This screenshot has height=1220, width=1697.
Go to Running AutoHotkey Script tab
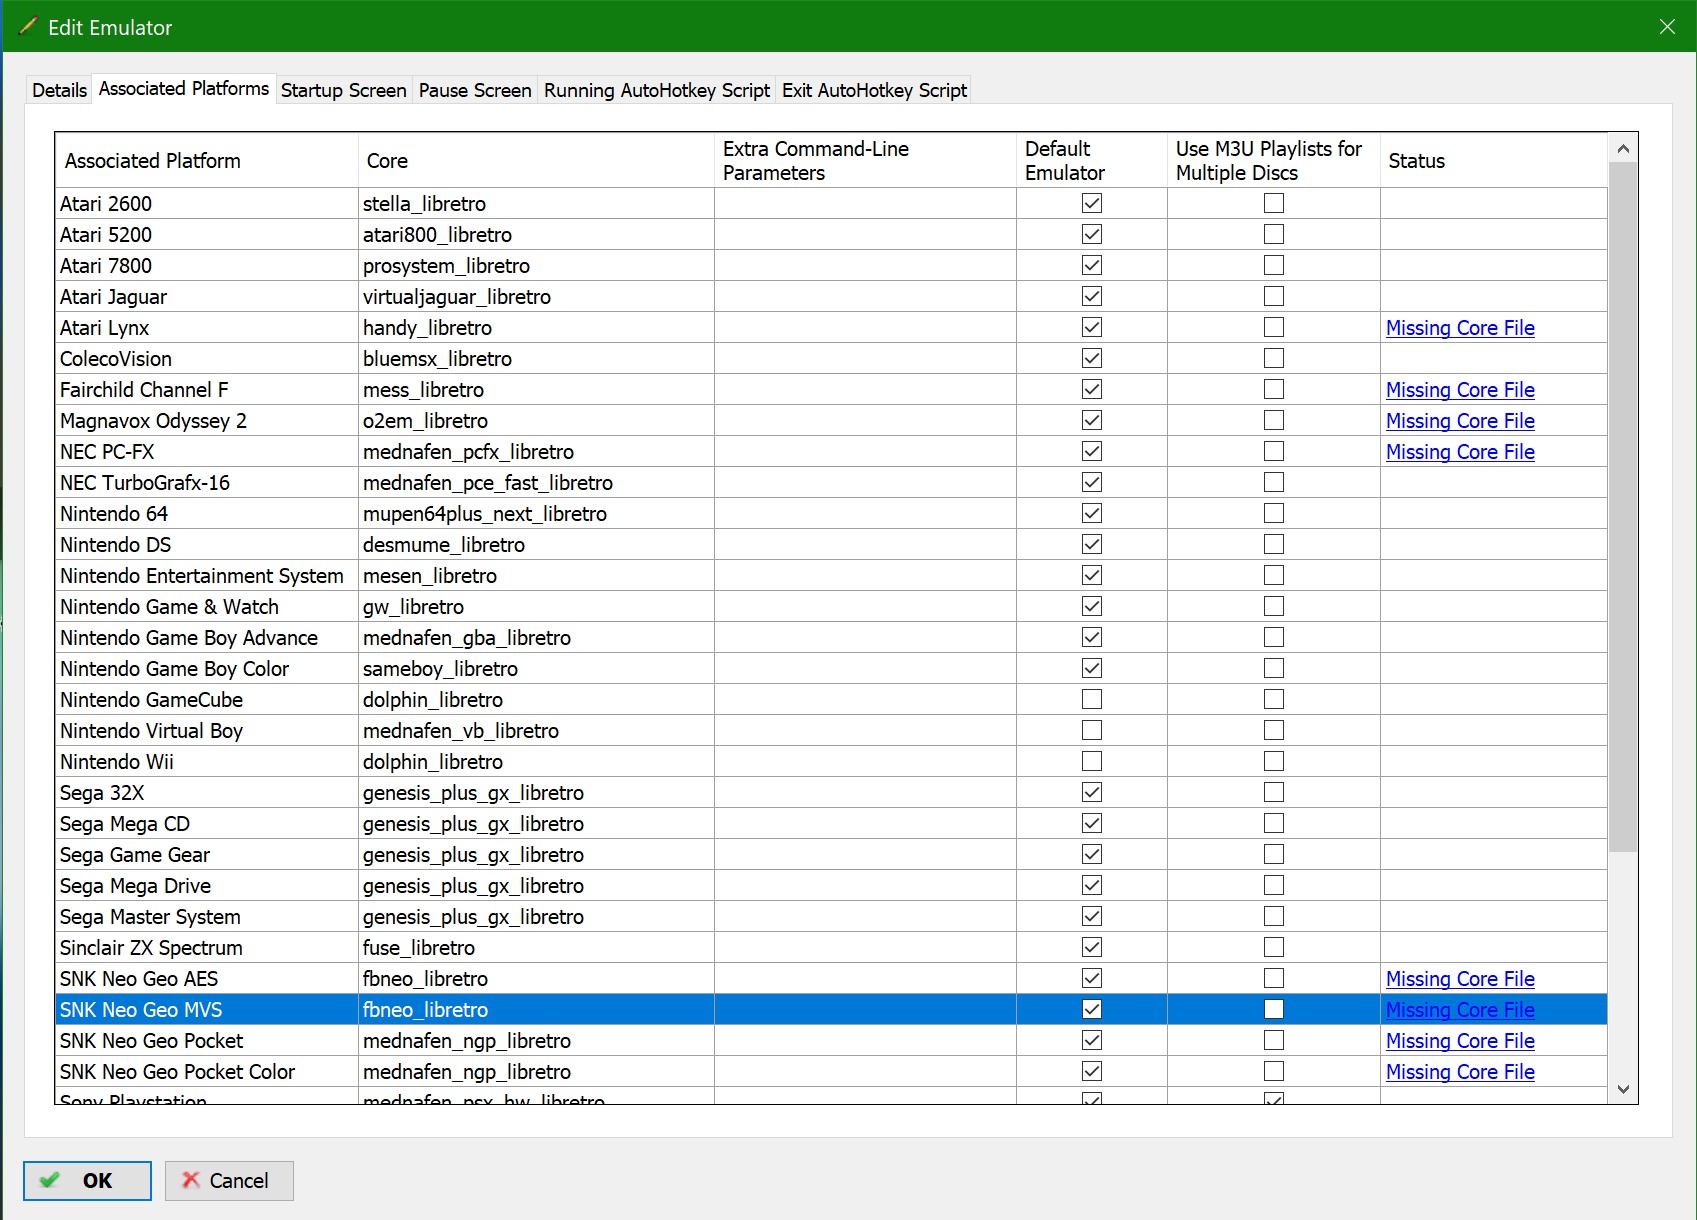(x=657, y=90)
